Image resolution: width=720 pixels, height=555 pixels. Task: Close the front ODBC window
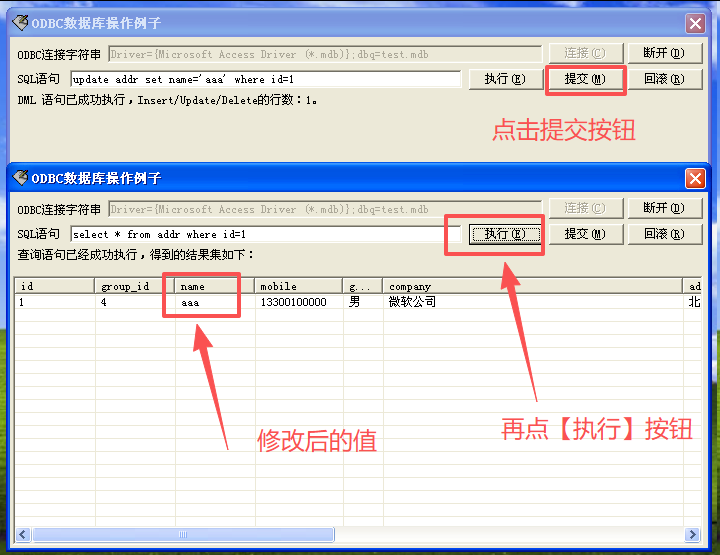pyautogui.click(x=695, y=179)
